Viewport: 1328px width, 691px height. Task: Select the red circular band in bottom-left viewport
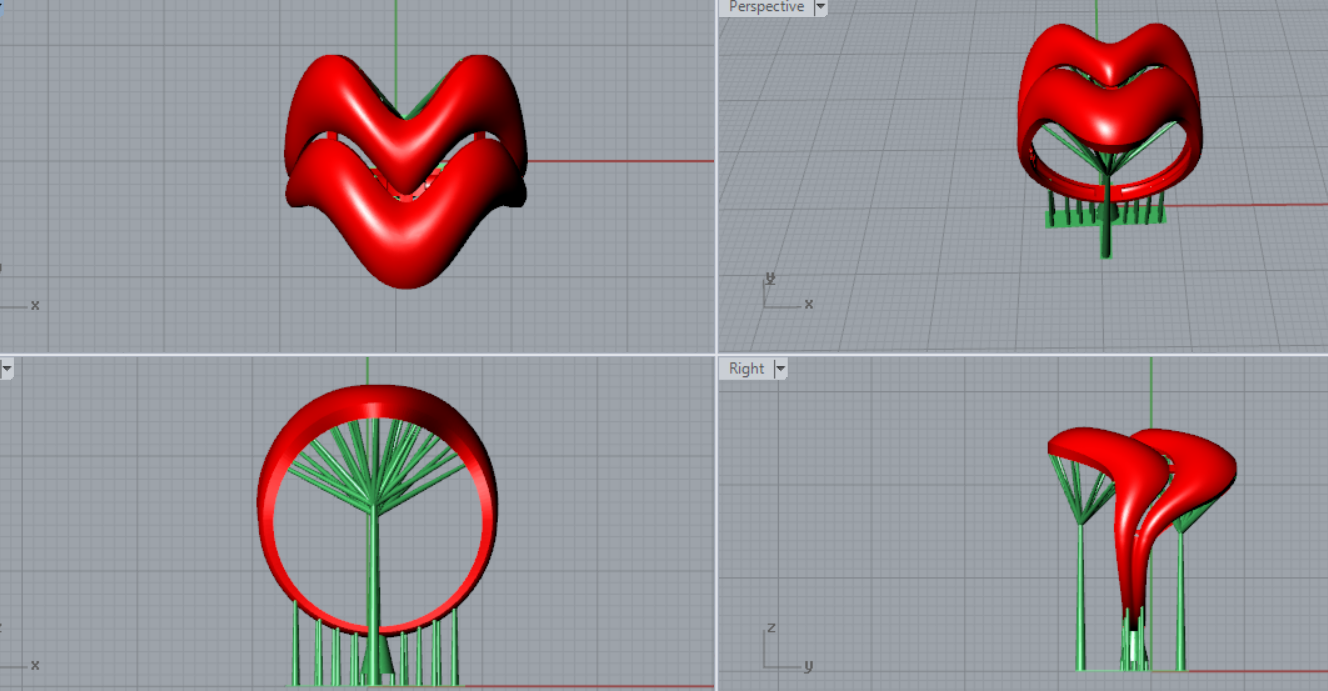(273, 520)
